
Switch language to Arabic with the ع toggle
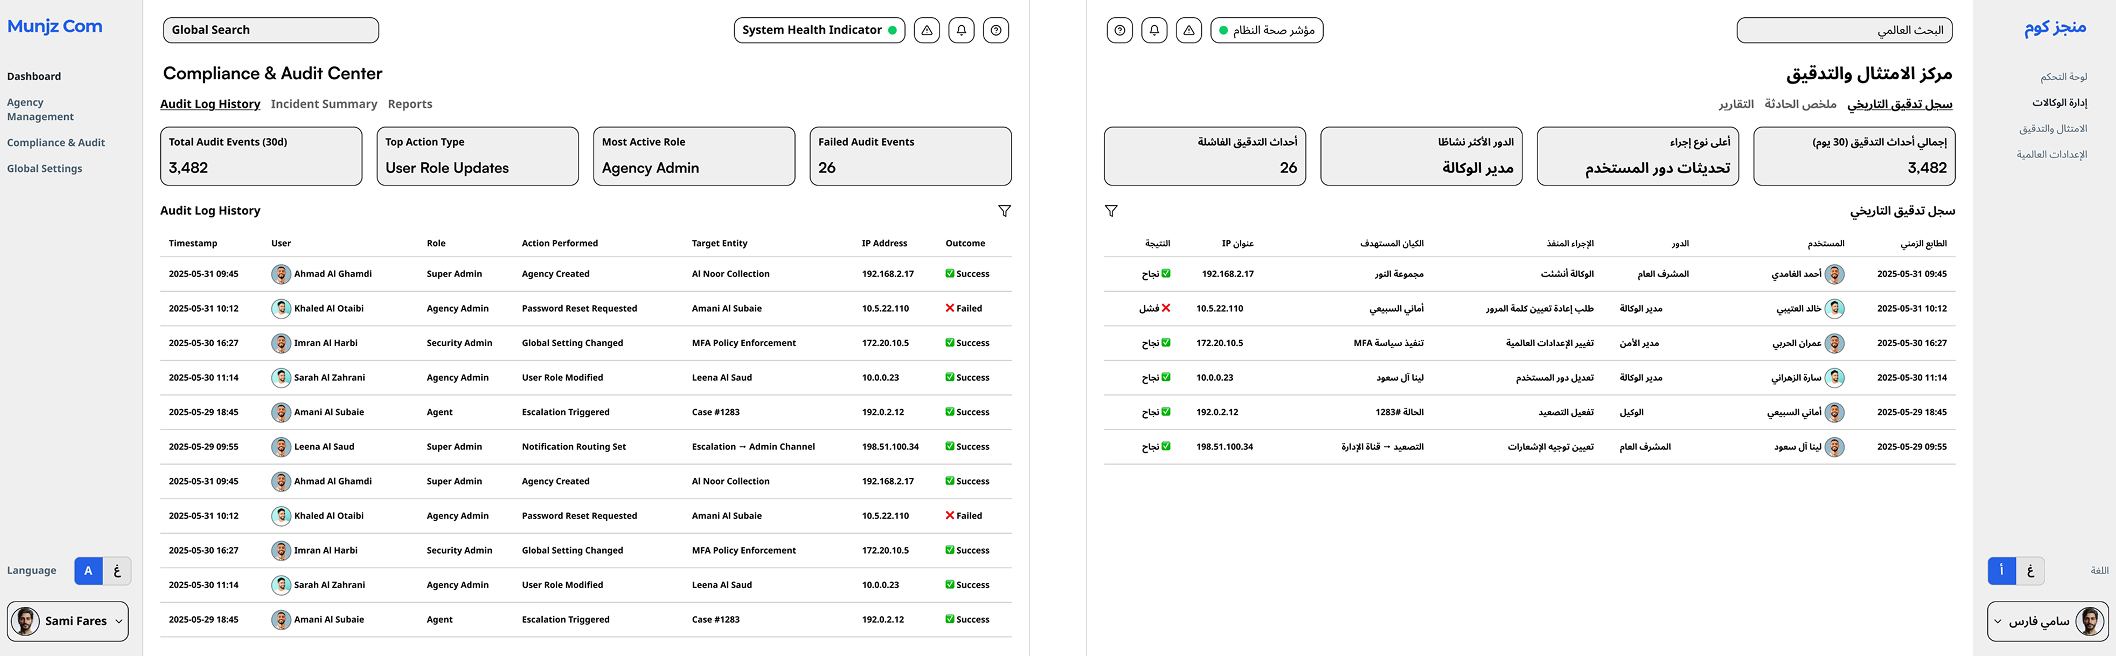point(117,571)
